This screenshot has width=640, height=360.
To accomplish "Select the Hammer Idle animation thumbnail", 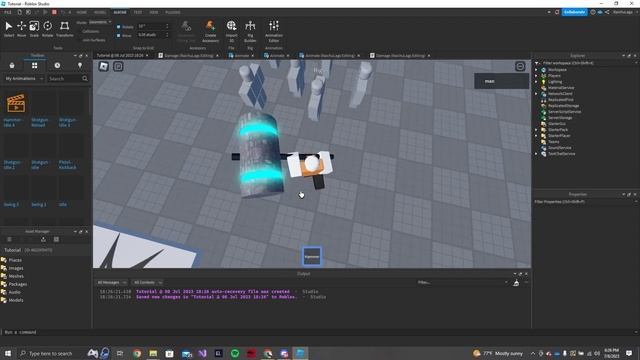I will point(16,103).
